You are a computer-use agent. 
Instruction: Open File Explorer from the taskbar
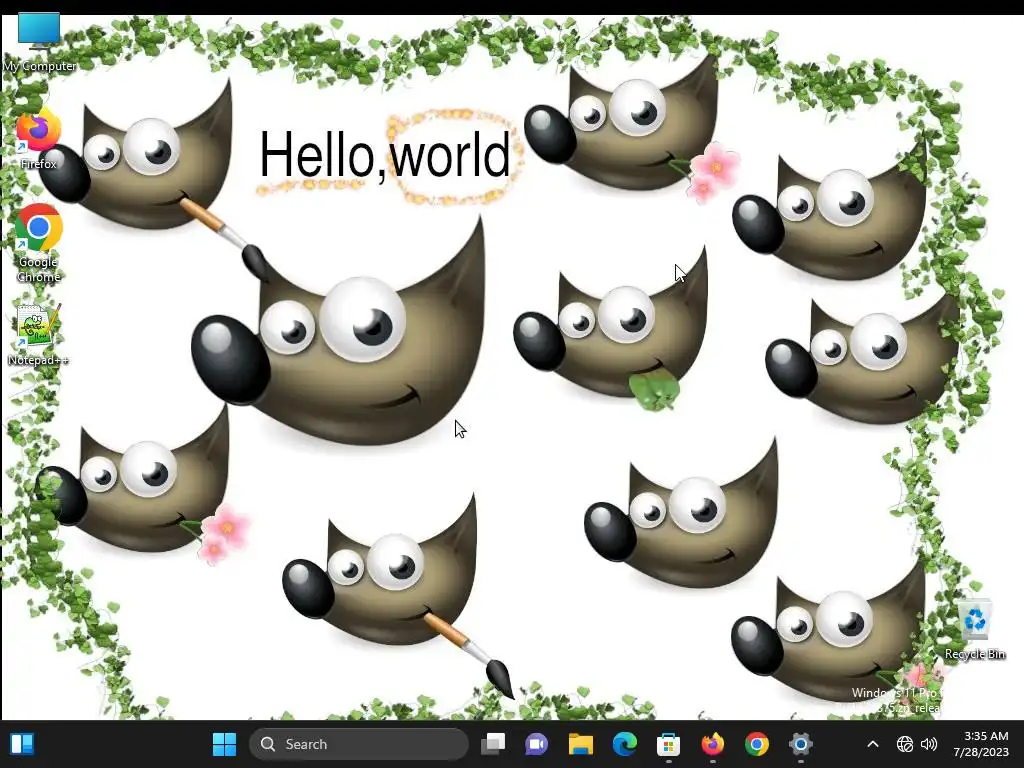(581, 744)
